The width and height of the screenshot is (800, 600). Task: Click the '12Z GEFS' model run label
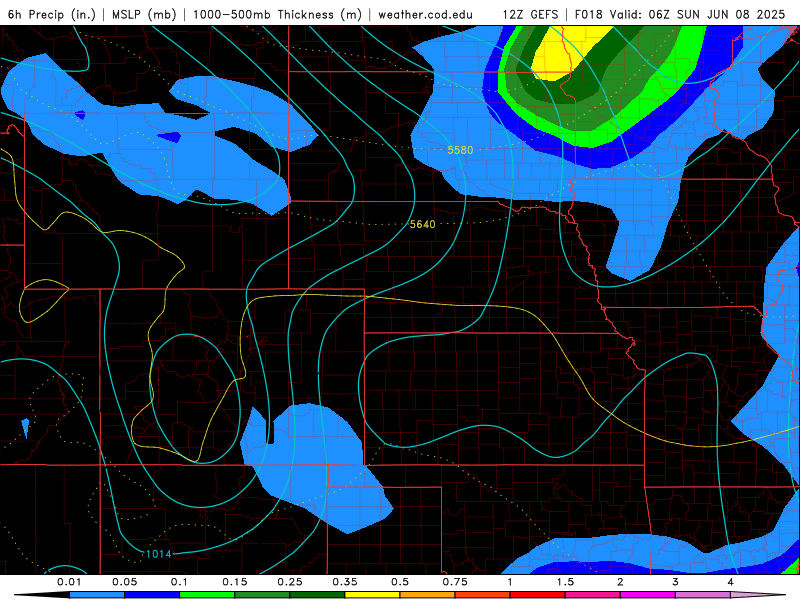click(x=530, y=14)
